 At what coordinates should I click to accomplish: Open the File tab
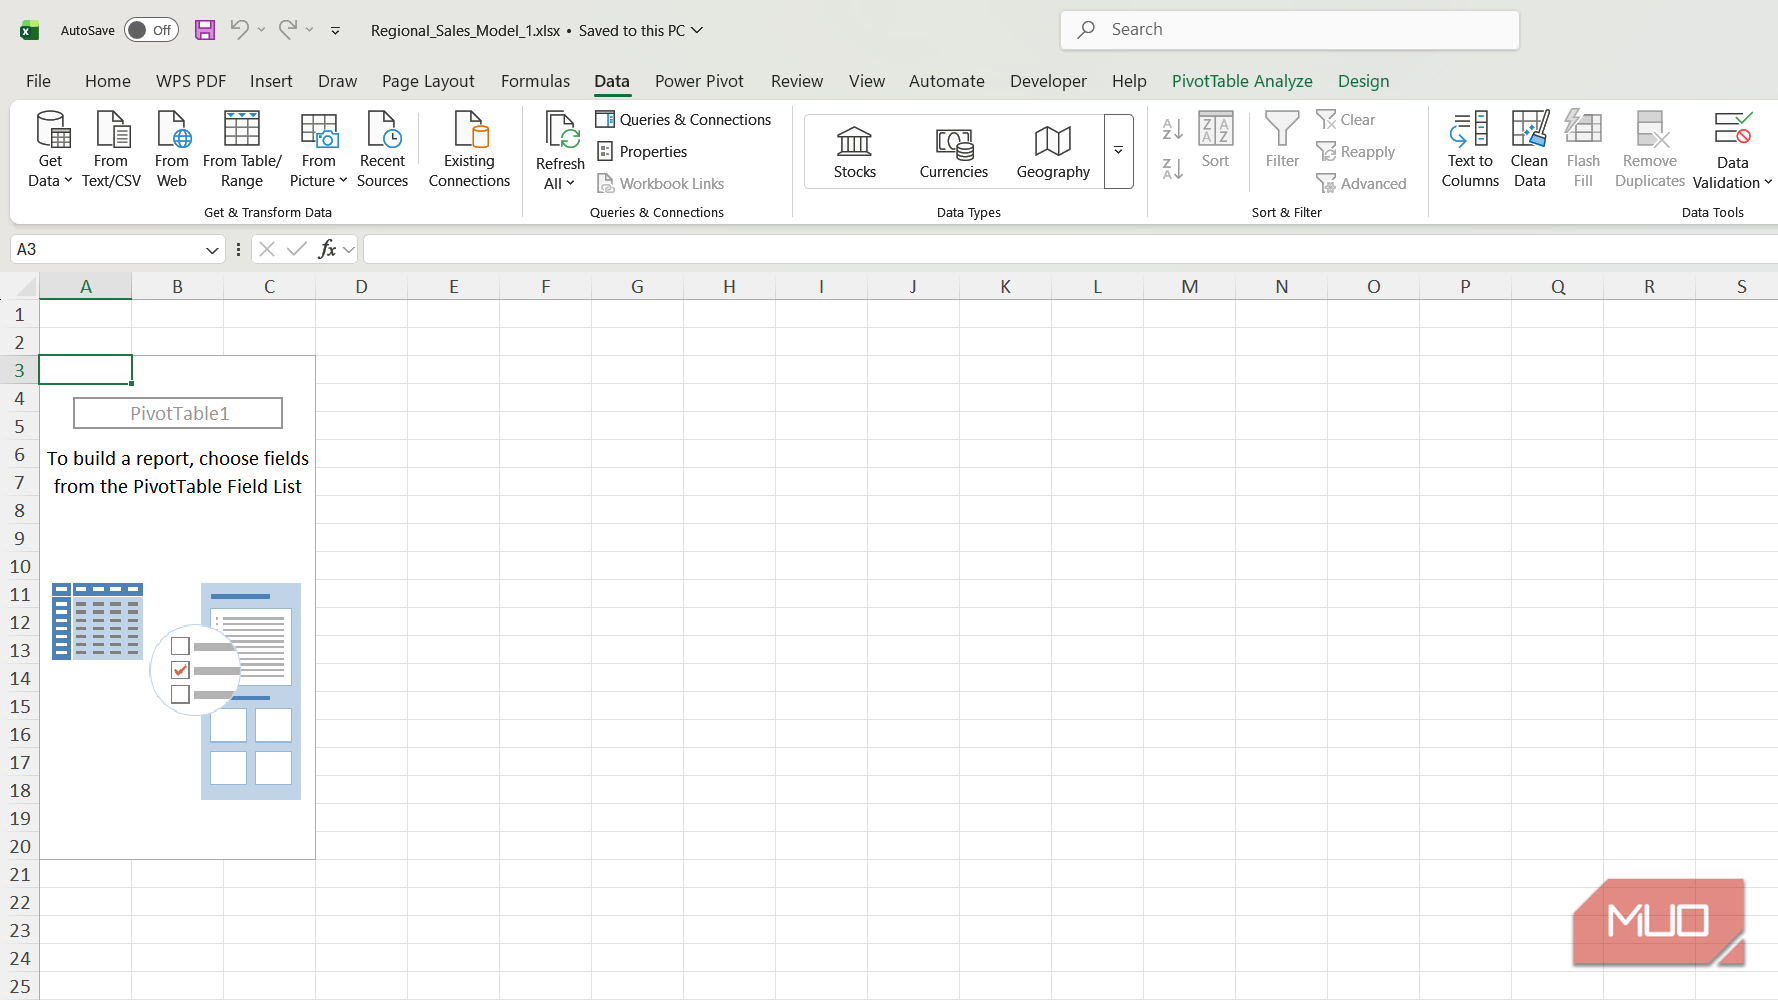click(x=38, y=81)
